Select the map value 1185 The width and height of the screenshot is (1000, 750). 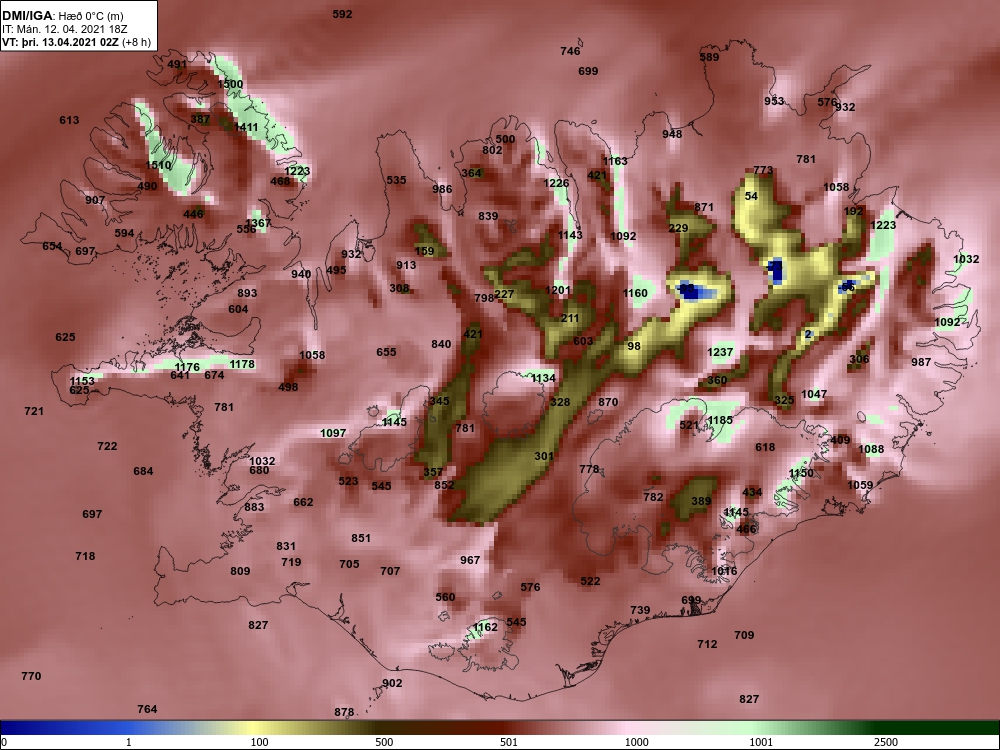point(720,420)
